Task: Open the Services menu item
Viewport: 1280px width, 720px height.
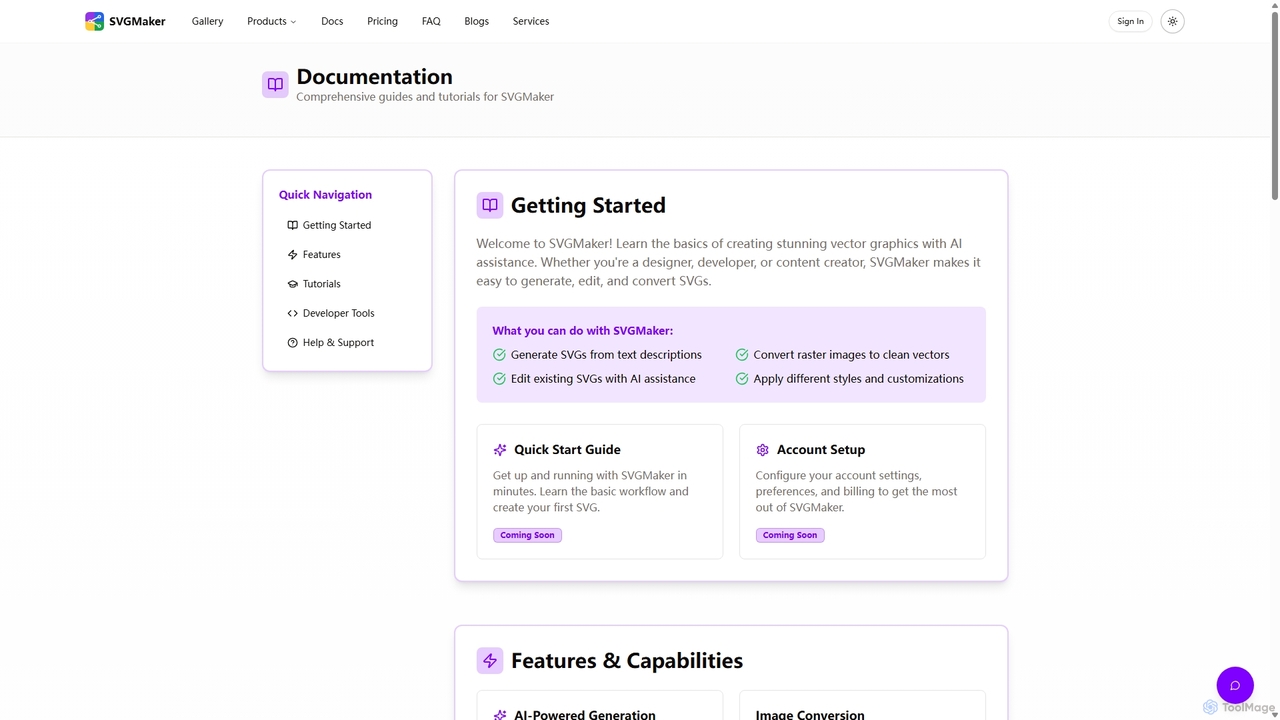Action: pyautogui.click(x=531, y=21)
